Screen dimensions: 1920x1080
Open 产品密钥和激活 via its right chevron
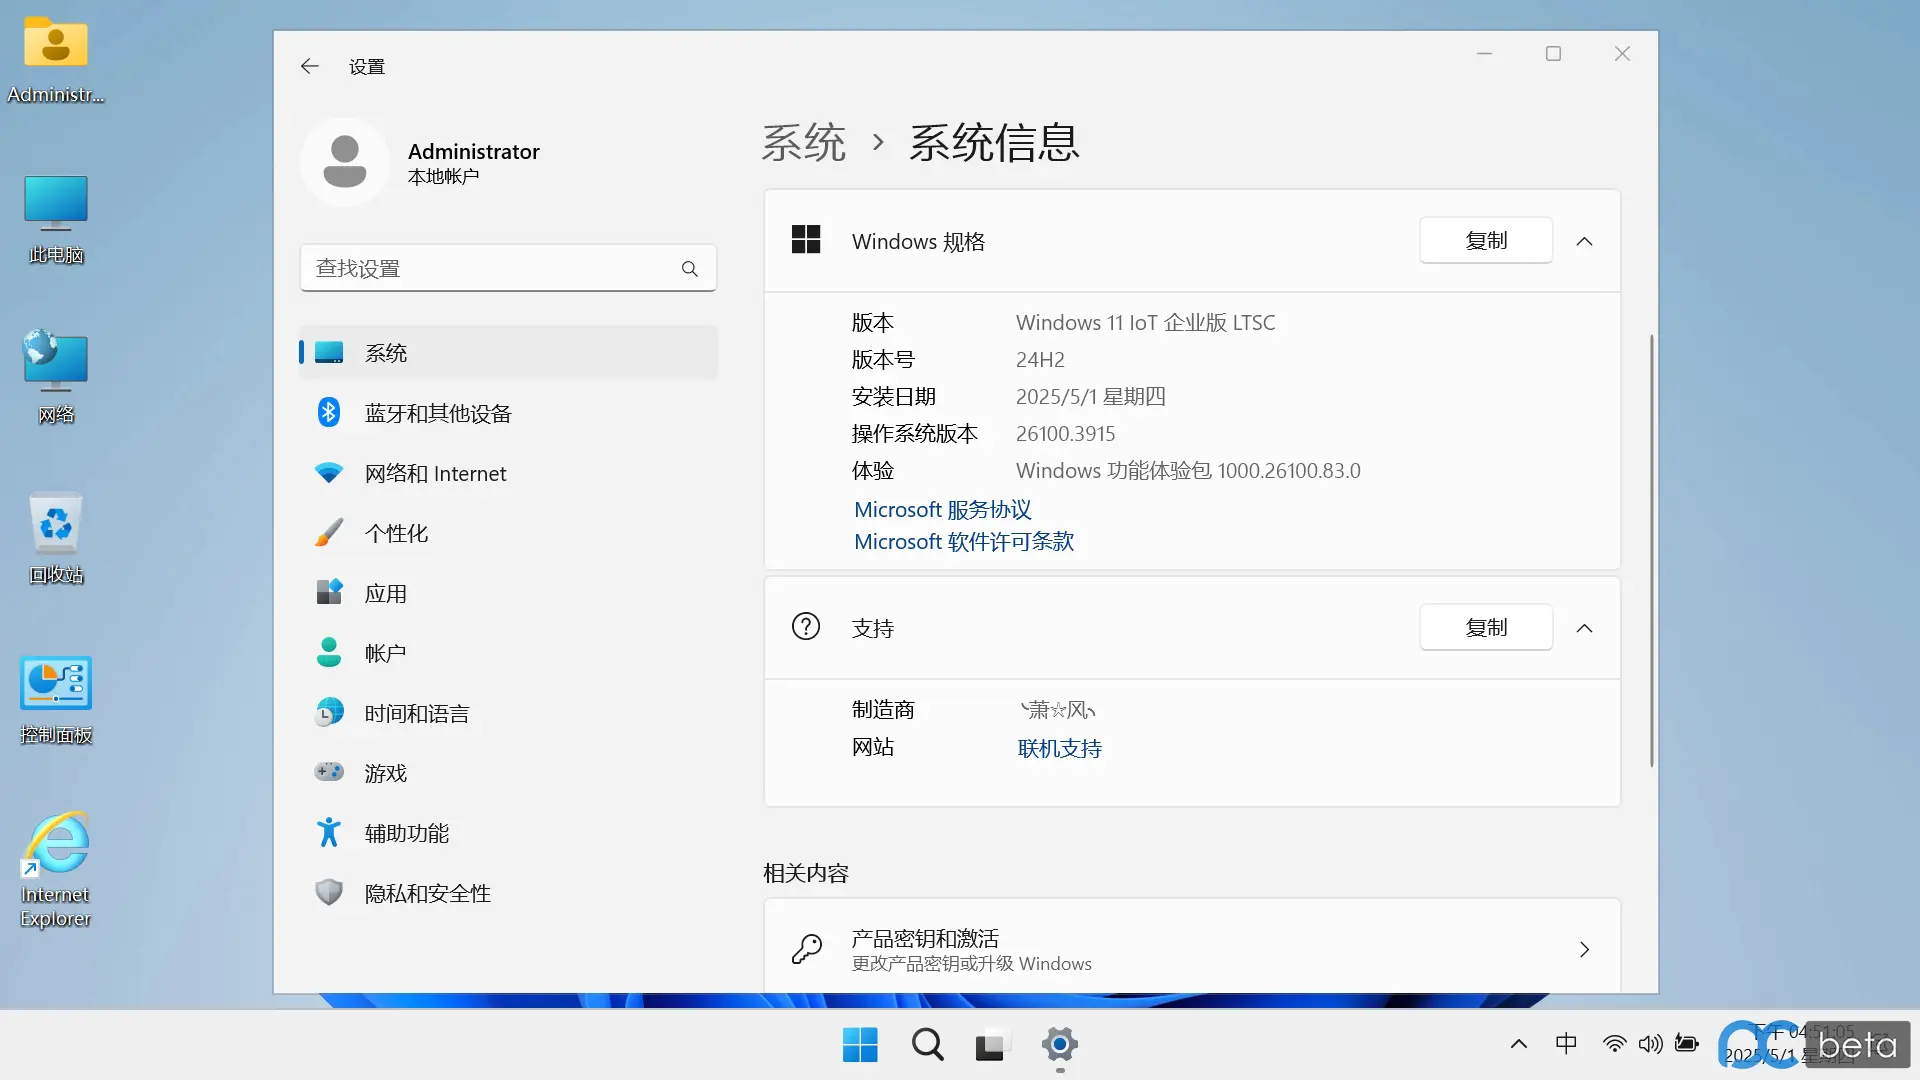(1584, 949)
